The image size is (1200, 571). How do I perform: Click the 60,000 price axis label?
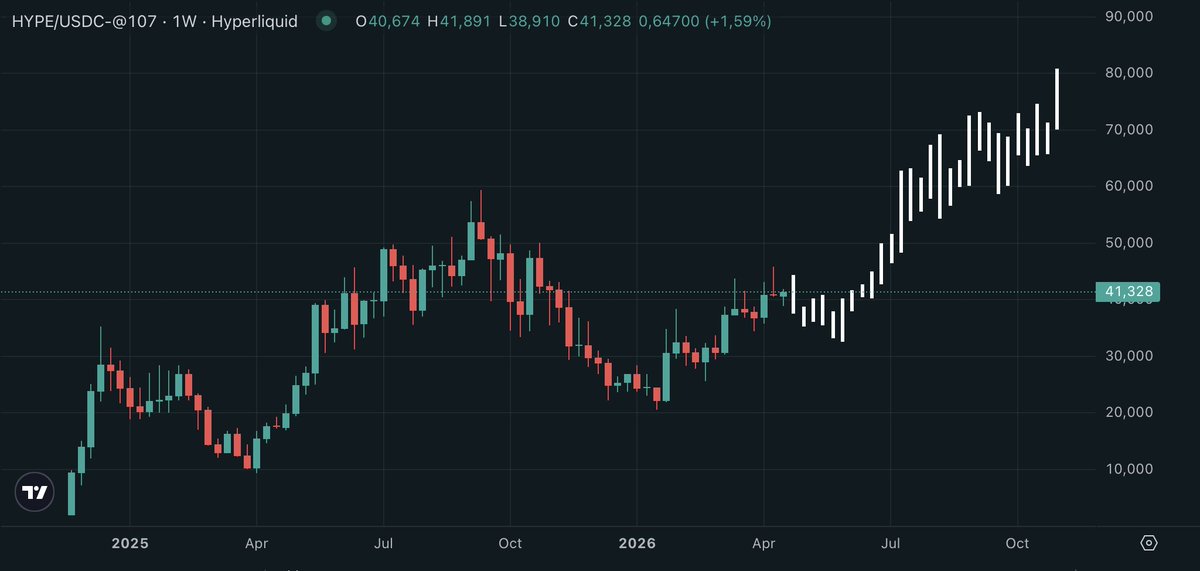tap(1129, 186)
